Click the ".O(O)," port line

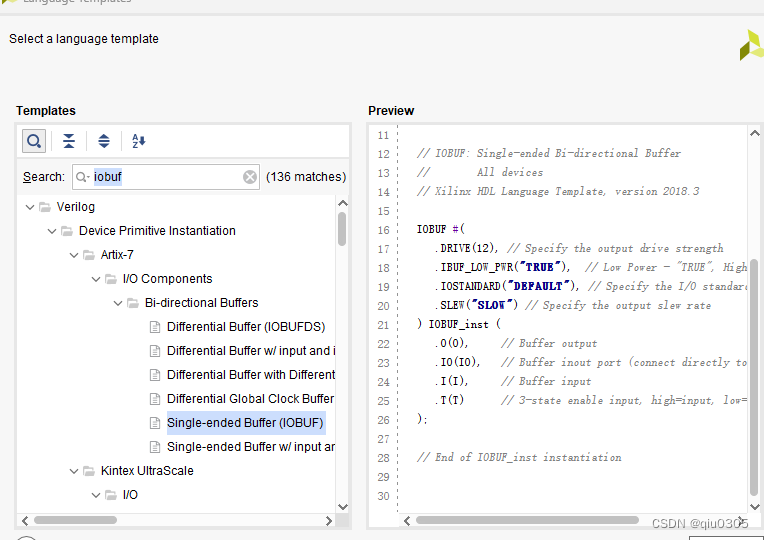[x=451, y=344]
